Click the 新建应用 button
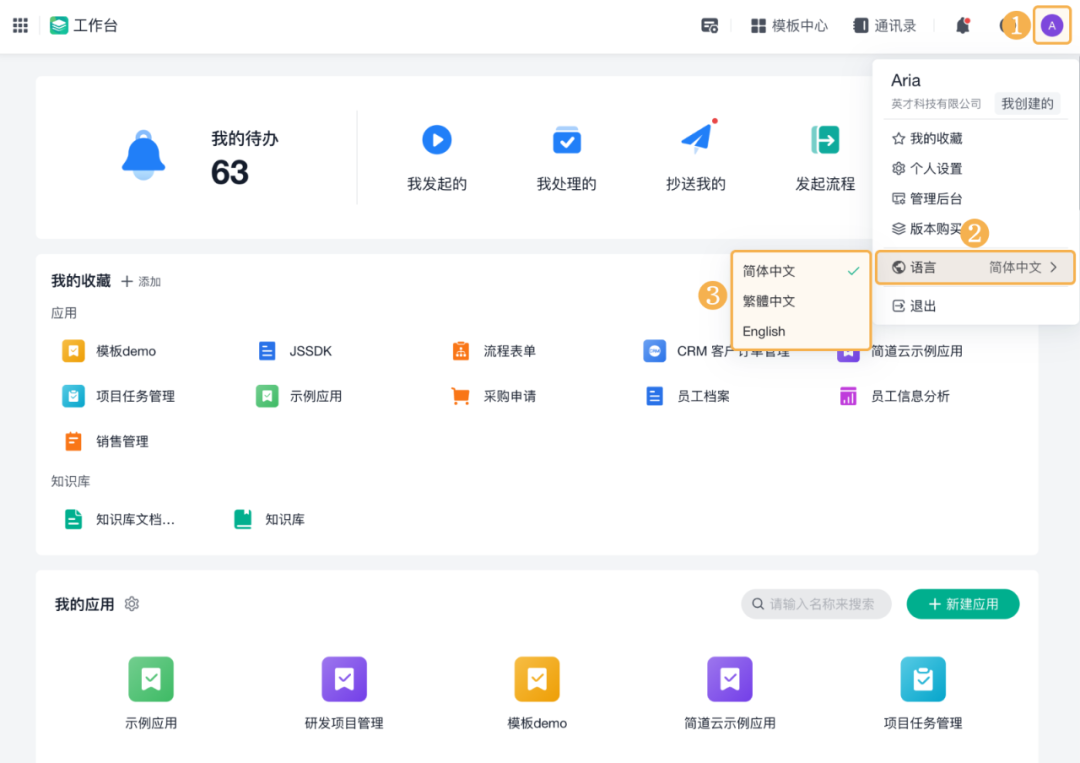1080x763 pixels. pyautogui.click(x=963, y=604)
